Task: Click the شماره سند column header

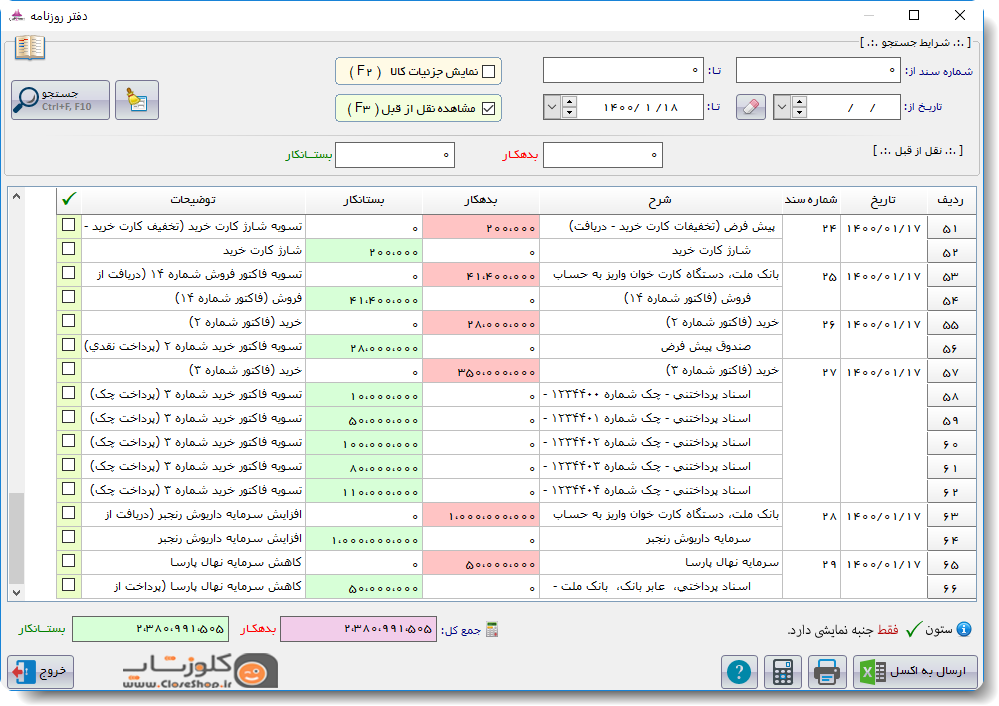Action: coord(811,200)
